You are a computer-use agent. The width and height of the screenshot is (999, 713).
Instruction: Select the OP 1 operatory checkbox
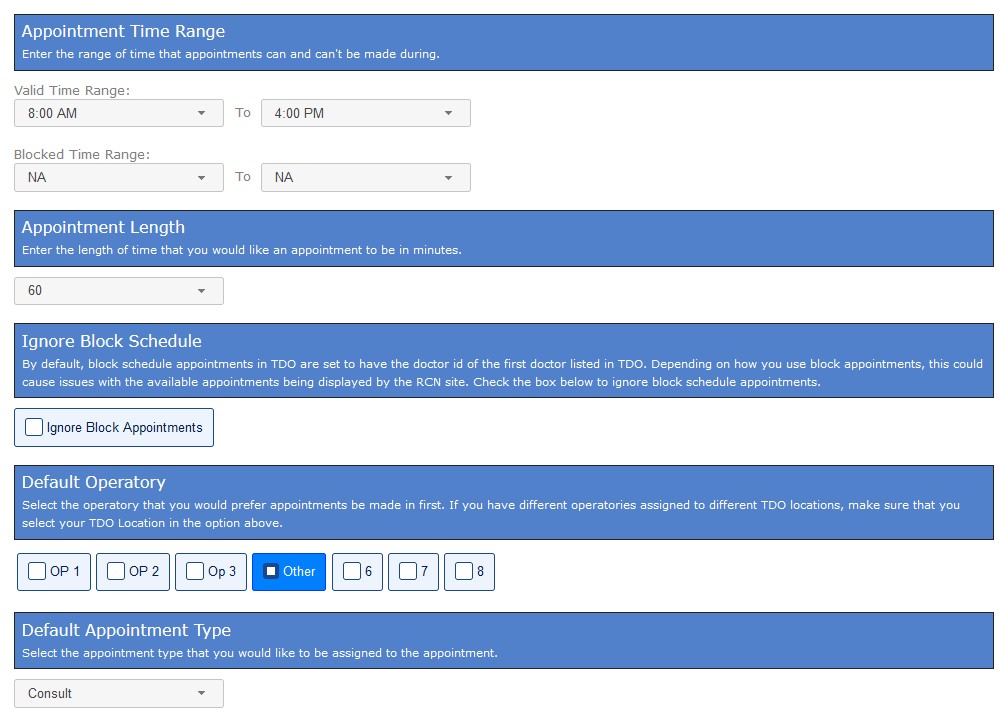(x=37, y=571)
